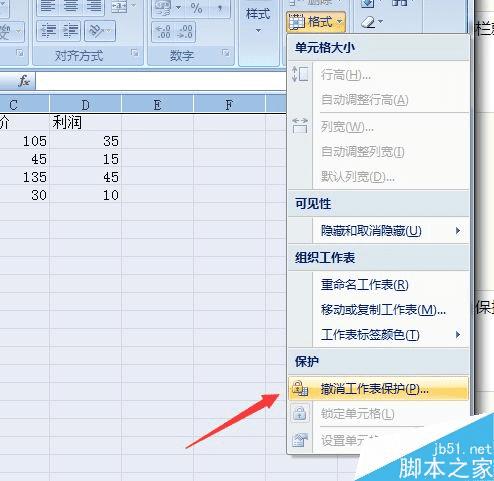The image size is (494, 481).
Task: Click the lock cell icon
Action: (x=300, y=413)
